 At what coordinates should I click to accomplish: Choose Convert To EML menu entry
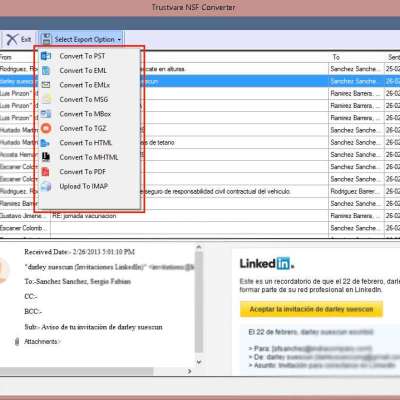click(x=83, y=71)
